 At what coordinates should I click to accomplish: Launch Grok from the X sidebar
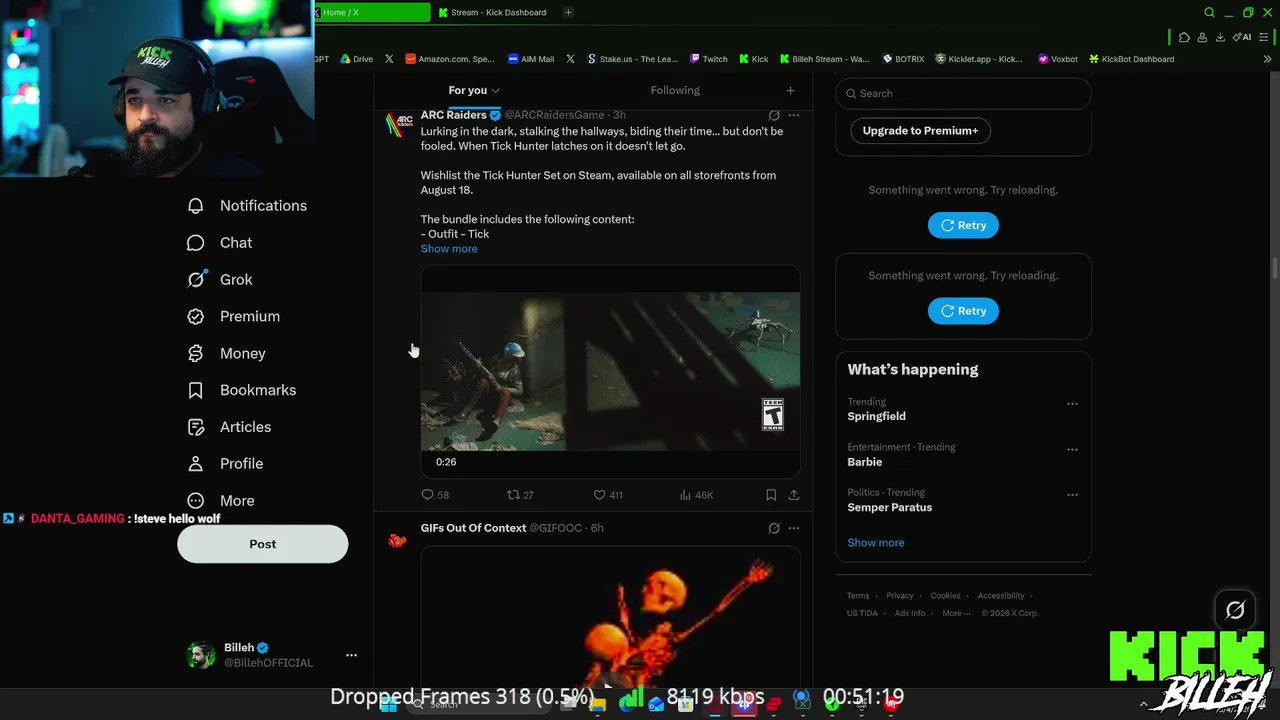click(x=220, y=280)
